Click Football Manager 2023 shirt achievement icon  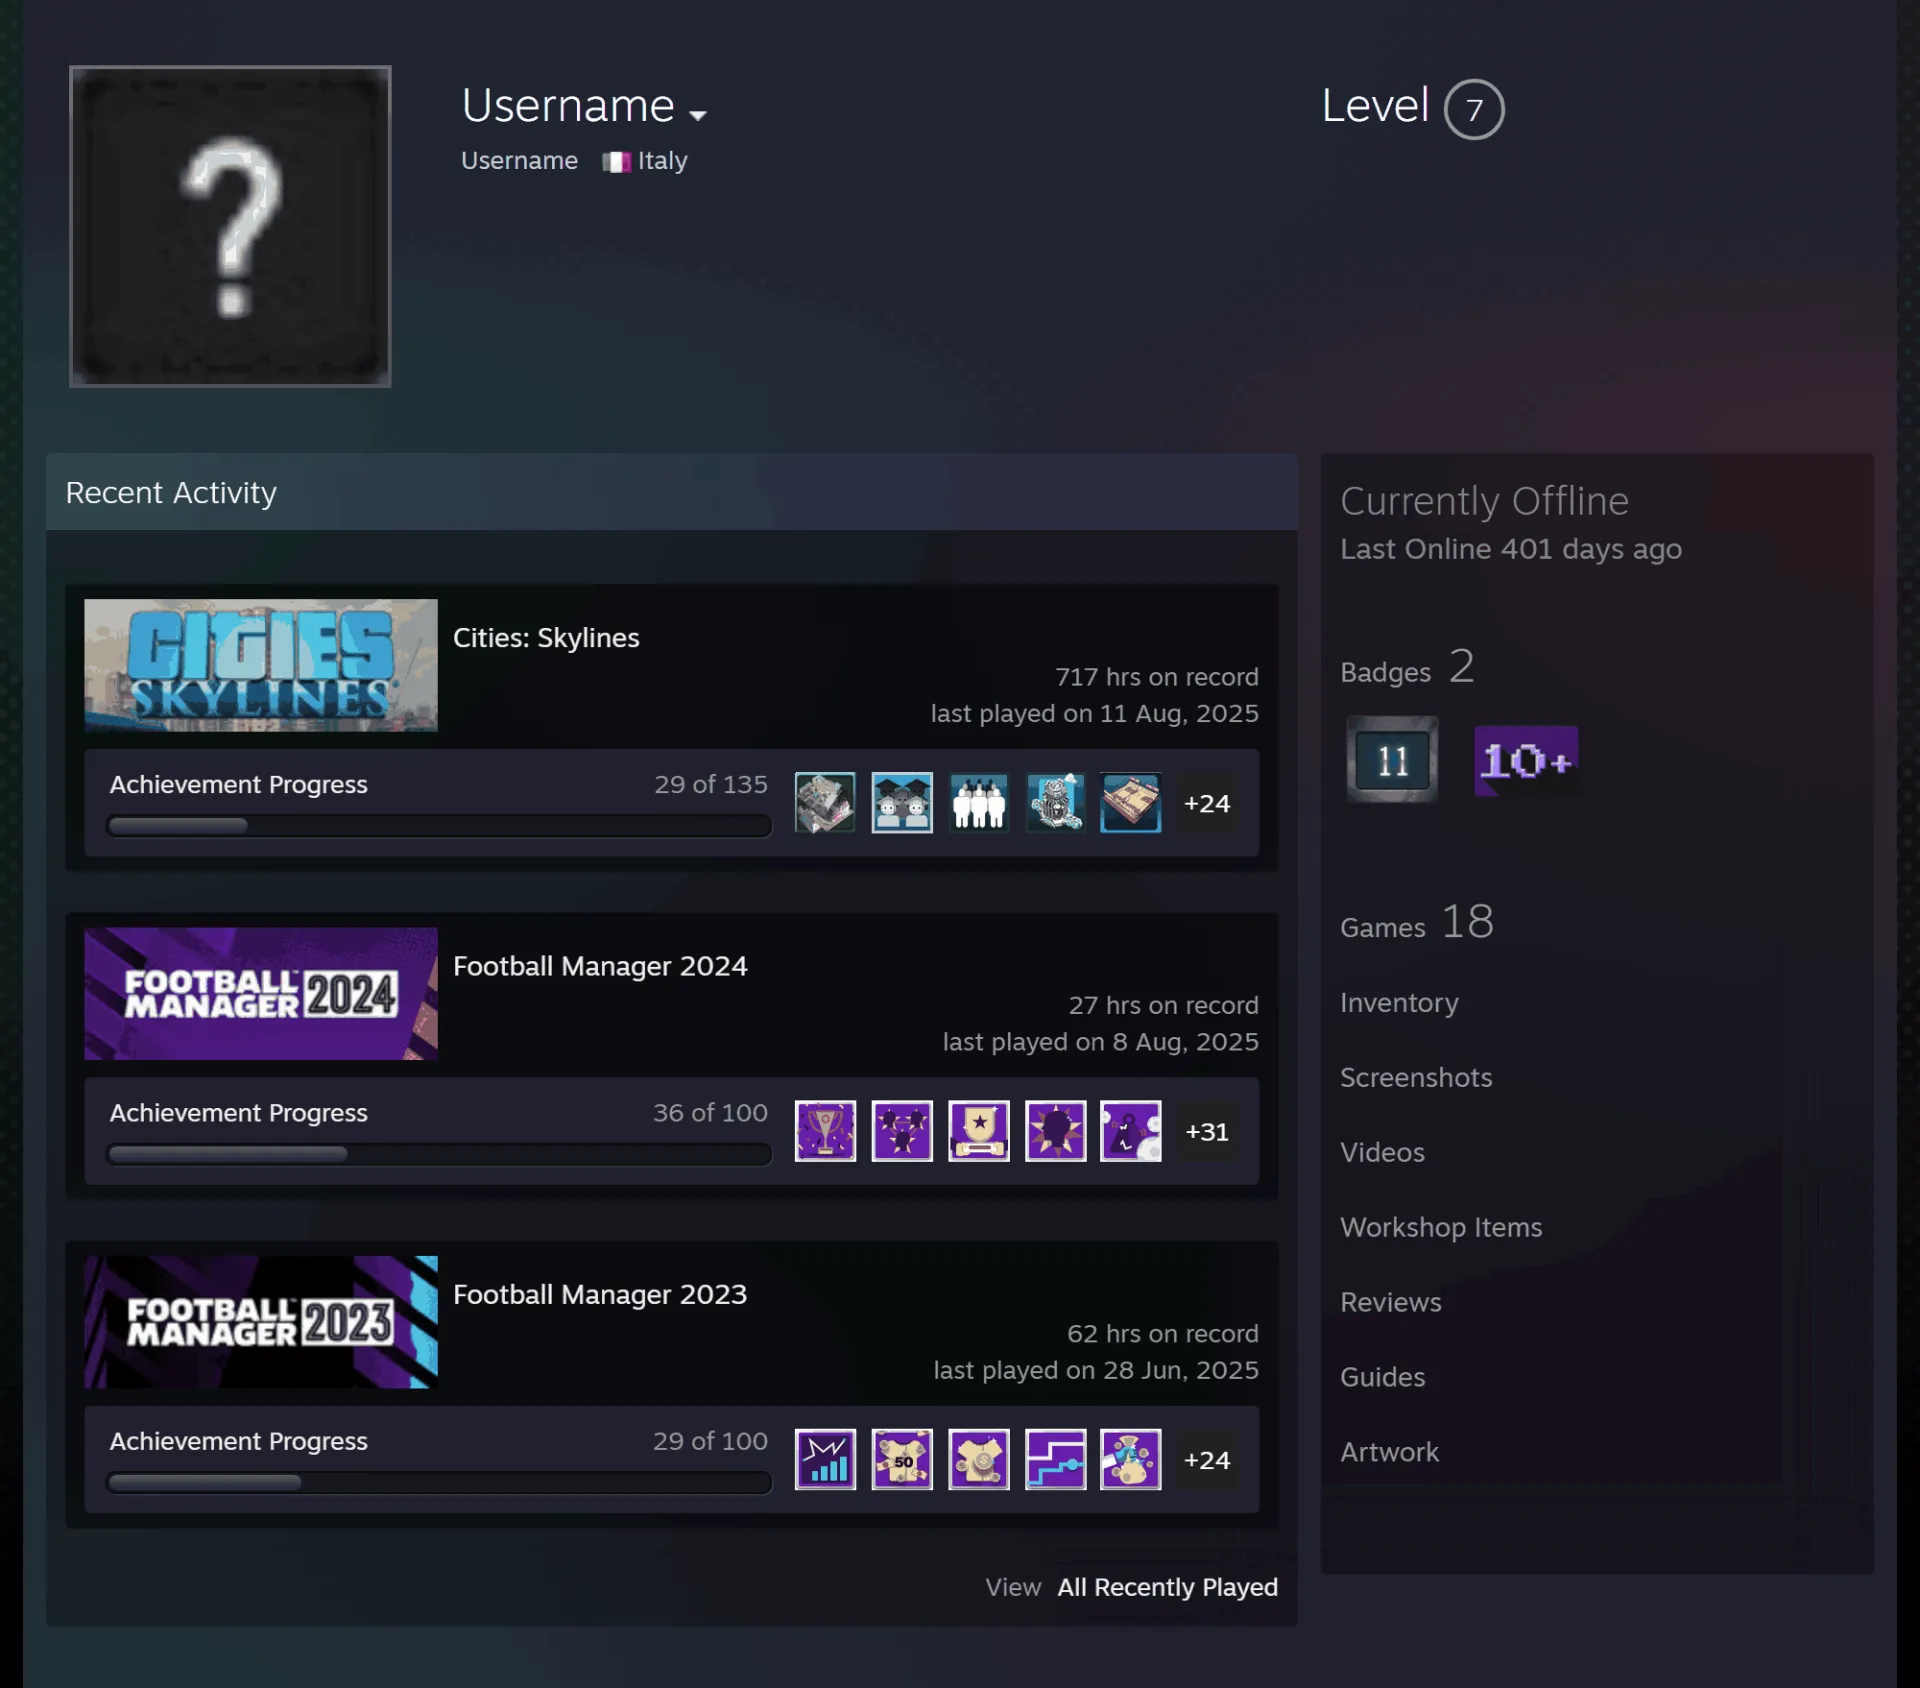[978, 1459]
